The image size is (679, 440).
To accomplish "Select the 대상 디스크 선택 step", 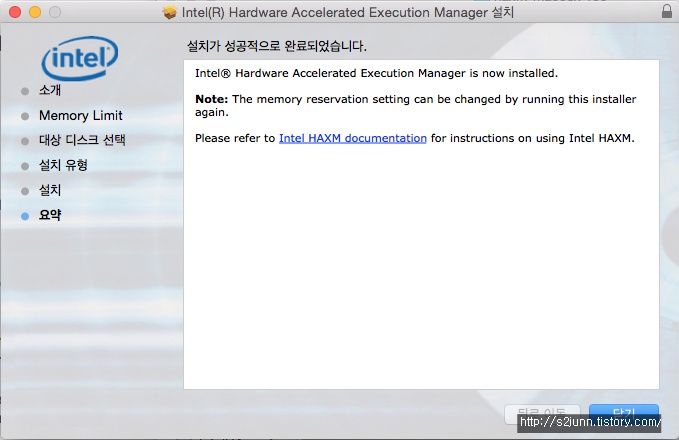I will click(x=82, y=140).
